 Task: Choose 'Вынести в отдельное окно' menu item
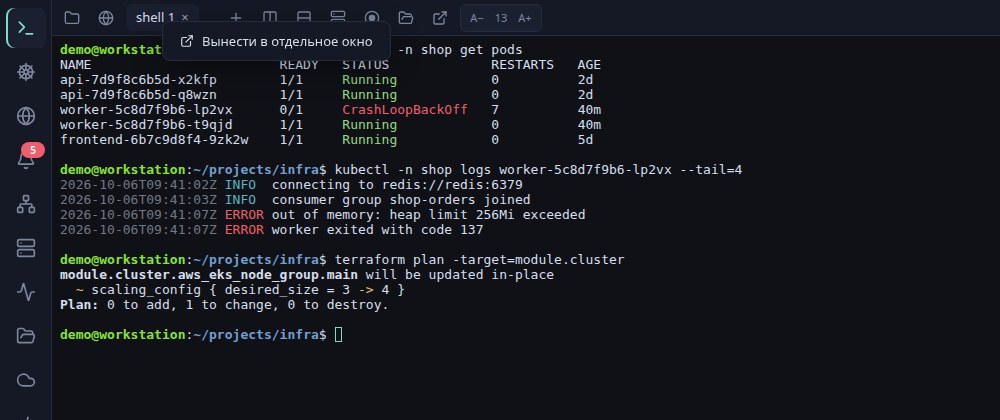click(x=276, y=41)
